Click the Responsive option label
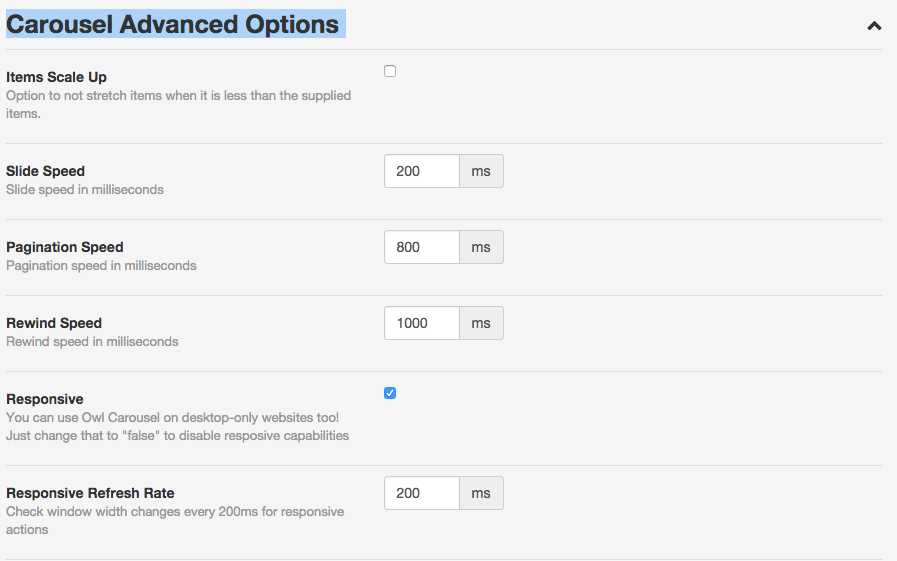 tap(45, 399)
